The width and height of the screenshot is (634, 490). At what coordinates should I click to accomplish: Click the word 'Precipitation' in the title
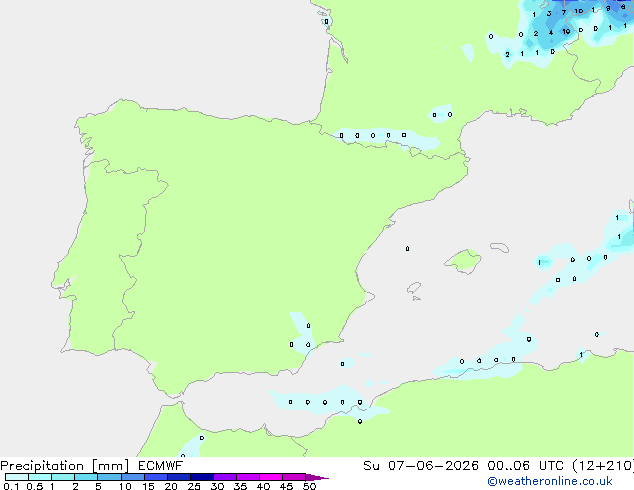(42, 466)
